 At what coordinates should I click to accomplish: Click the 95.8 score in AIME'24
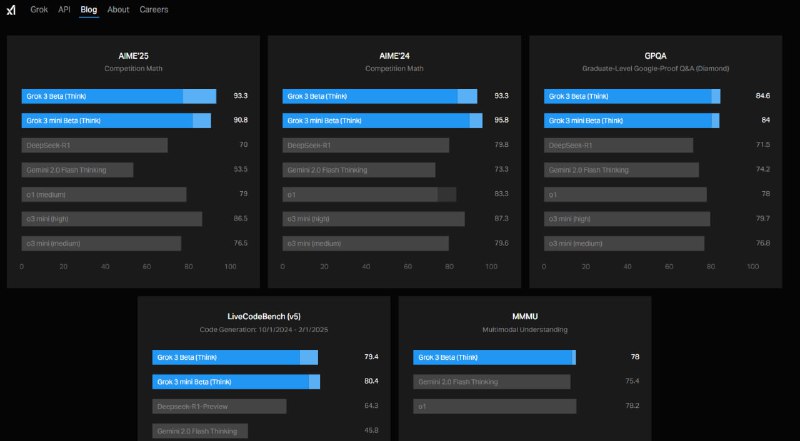click(502, 120)
